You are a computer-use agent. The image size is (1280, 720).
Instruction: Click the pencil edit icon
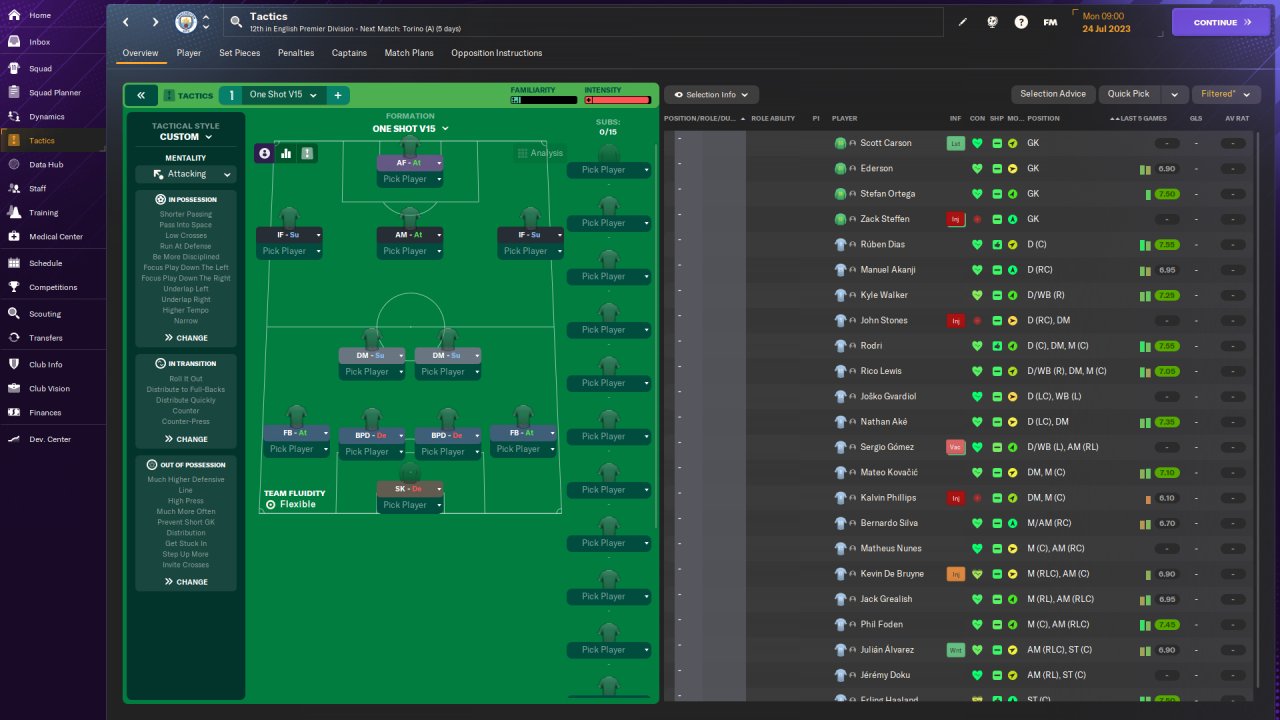click(x=963, y=22)
